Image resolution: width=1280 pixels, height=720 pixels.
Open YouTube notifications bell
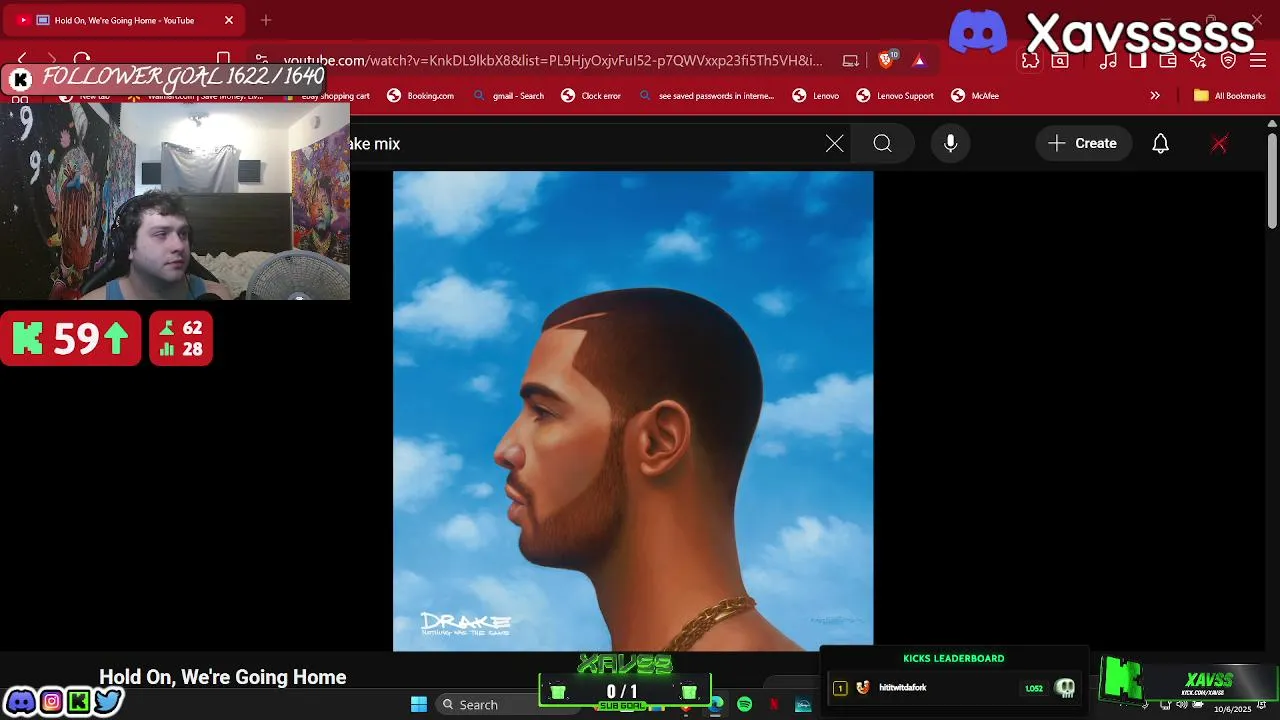[1160, 144]
